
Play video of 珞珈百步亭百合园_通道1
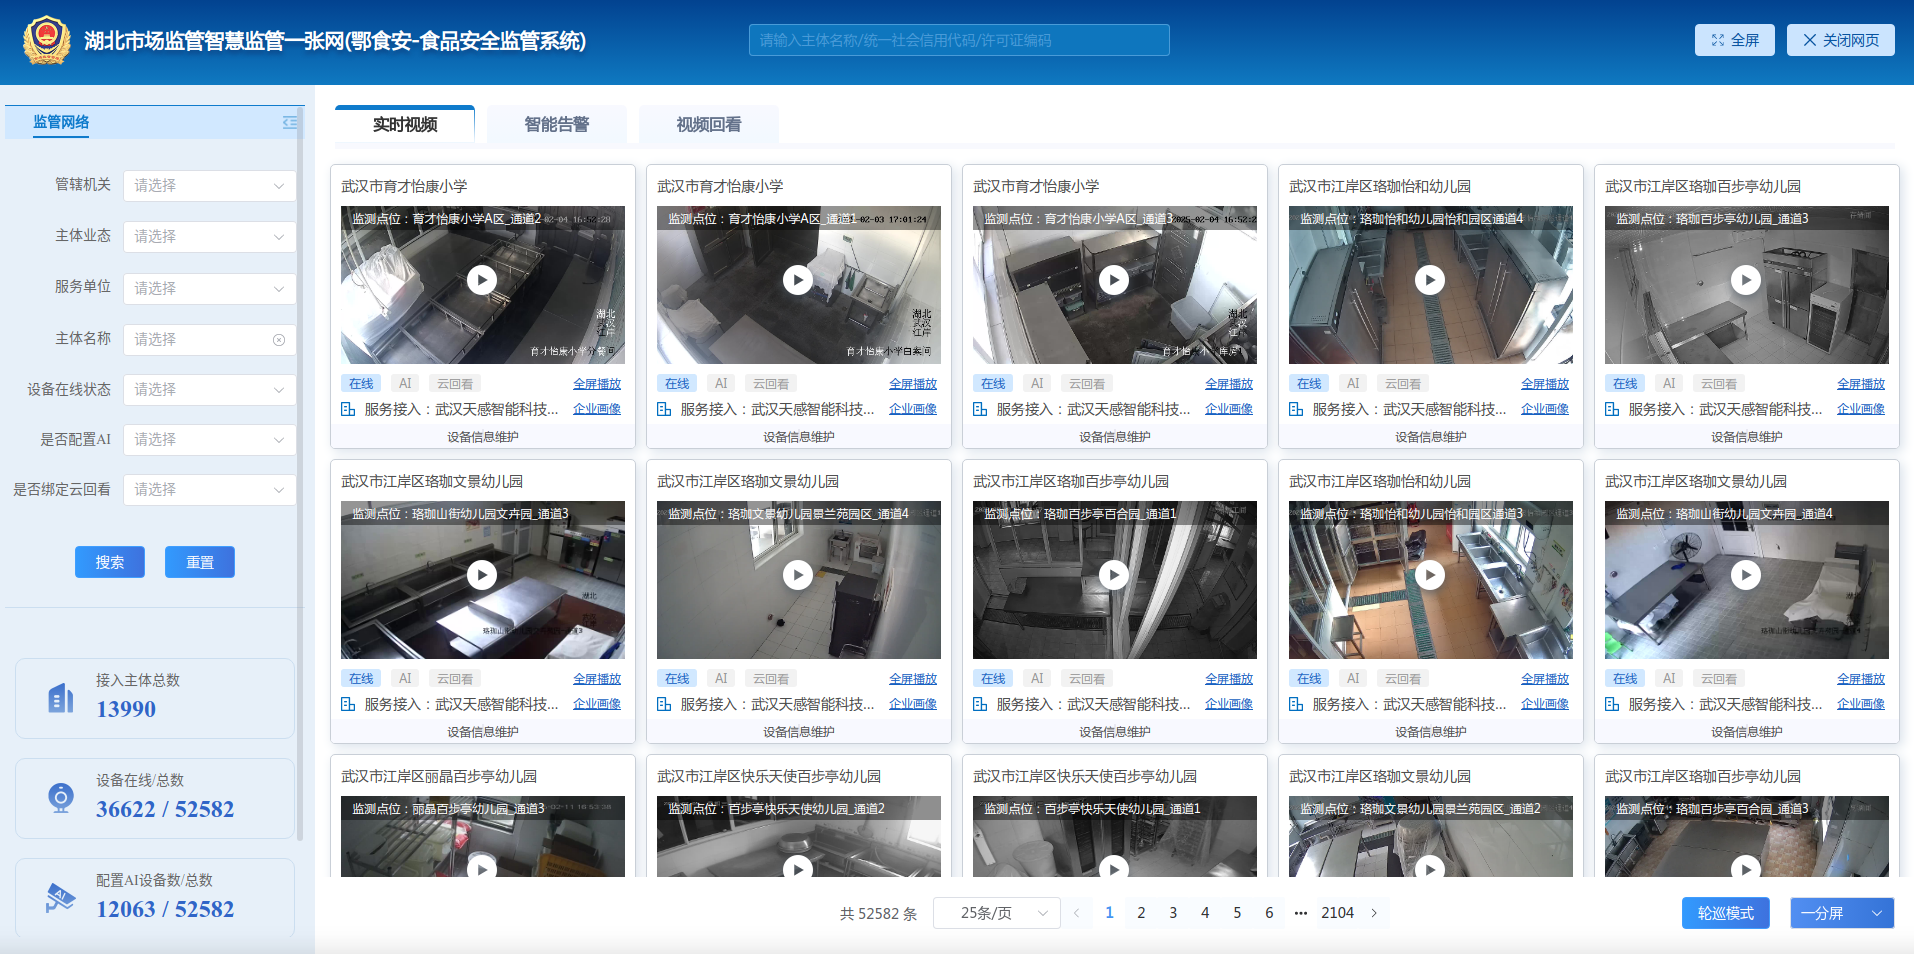point(1114,575)
